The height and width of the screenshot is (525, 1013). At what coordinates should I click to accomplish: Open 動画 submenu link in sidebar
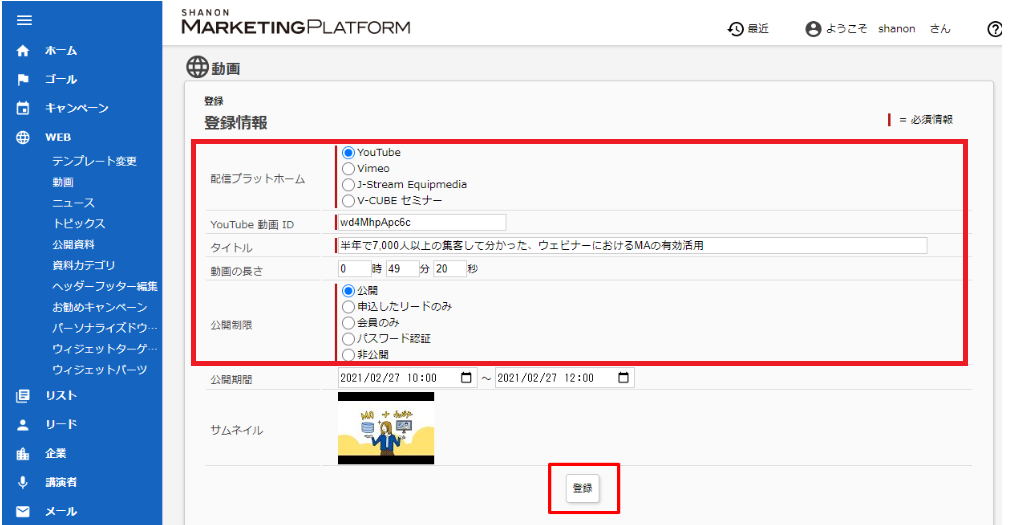pyautogui.click(x=63, y=182)
